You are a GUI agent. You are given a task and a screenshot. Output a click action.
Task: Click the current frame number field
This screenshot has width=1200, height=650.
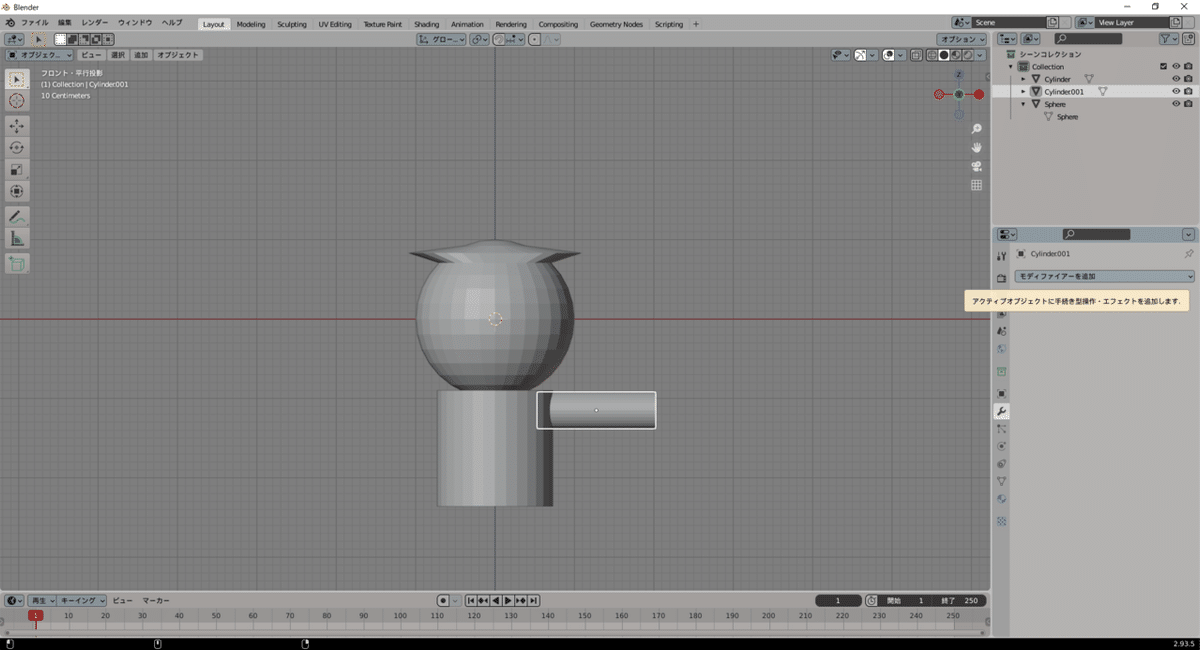pos(838,600)
